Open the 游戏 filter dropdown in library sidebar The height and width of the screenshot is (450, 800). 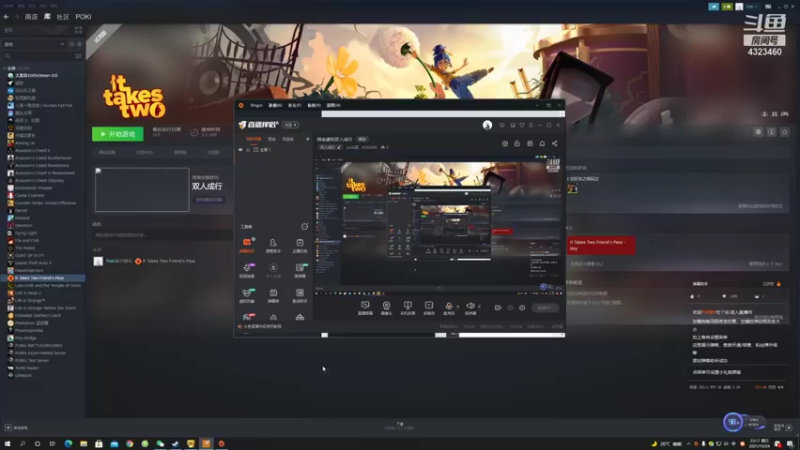click(x=34, y=44)
